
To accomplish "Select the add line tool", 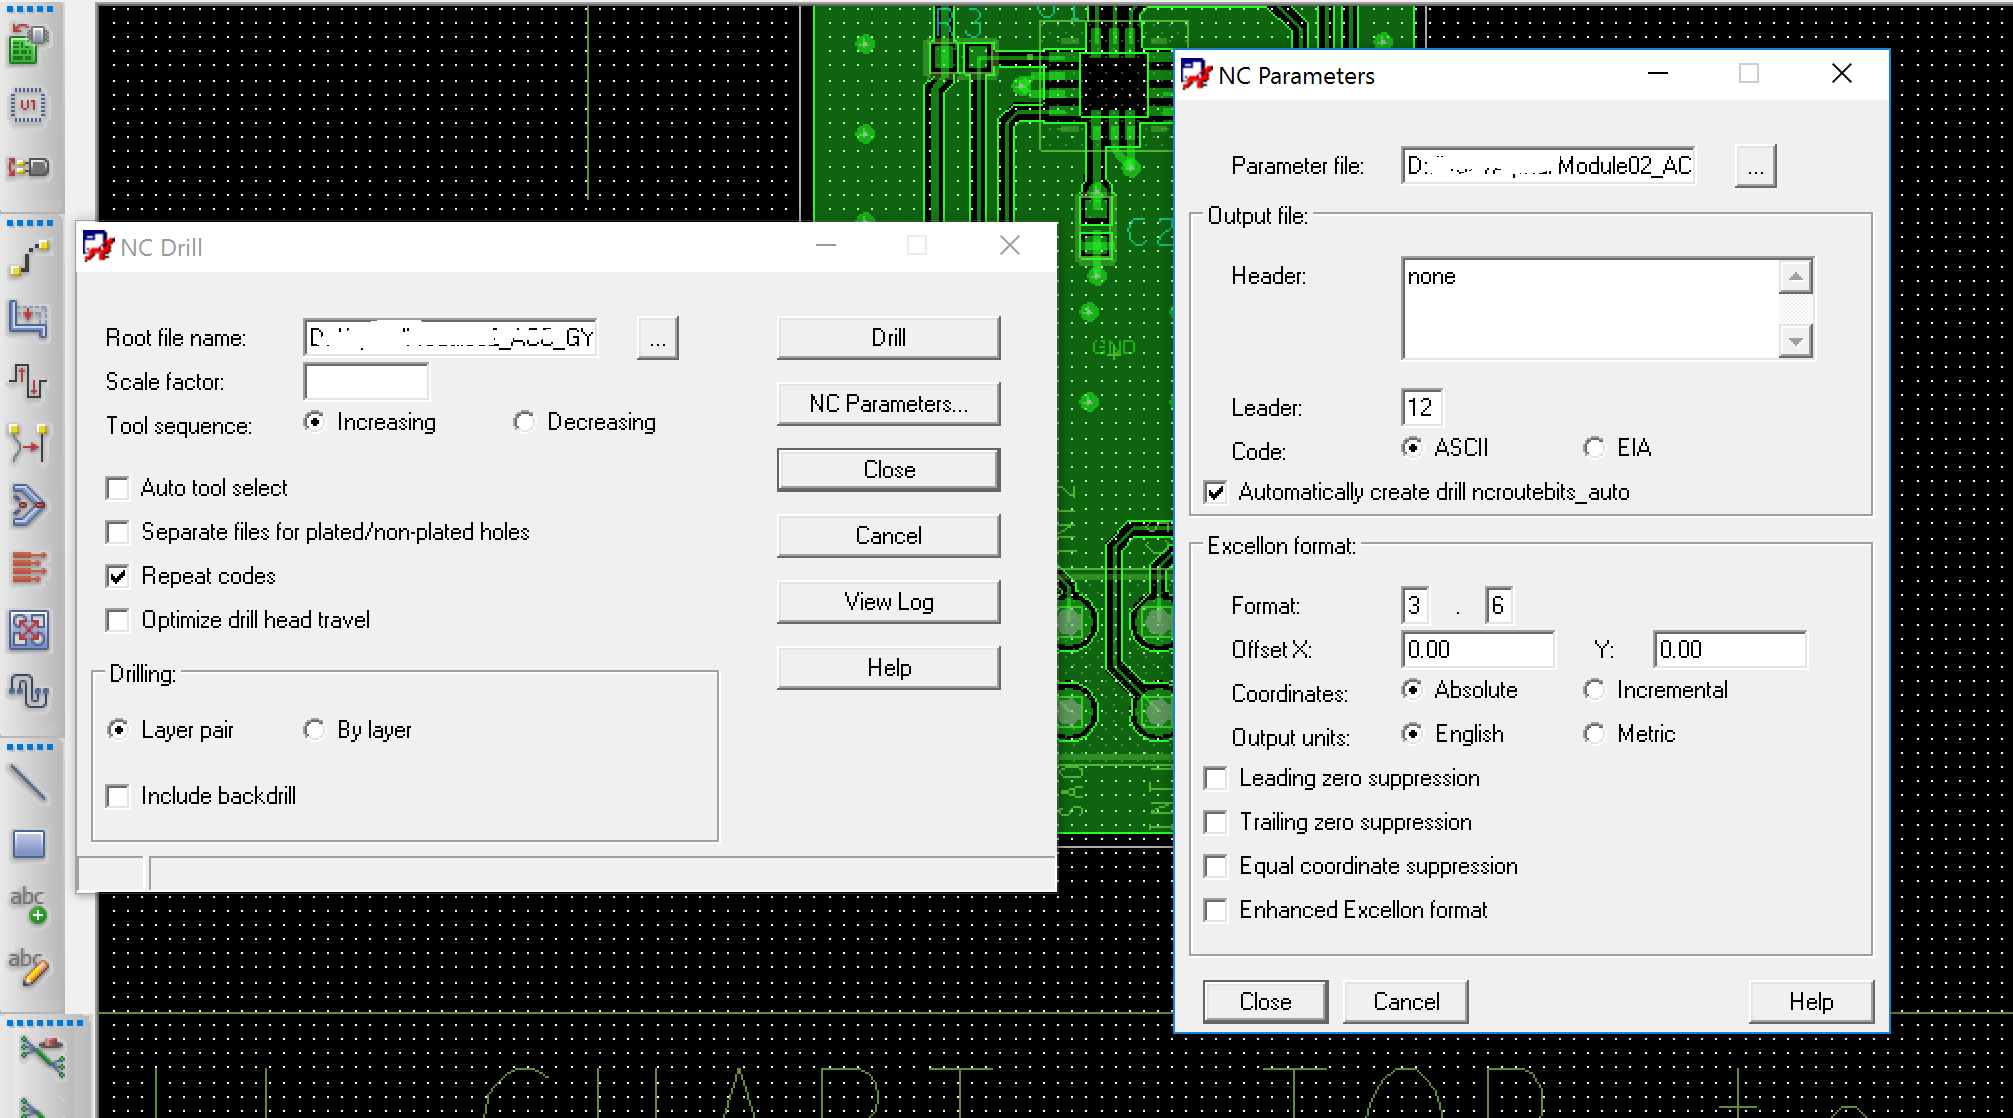I will (28, 783).
